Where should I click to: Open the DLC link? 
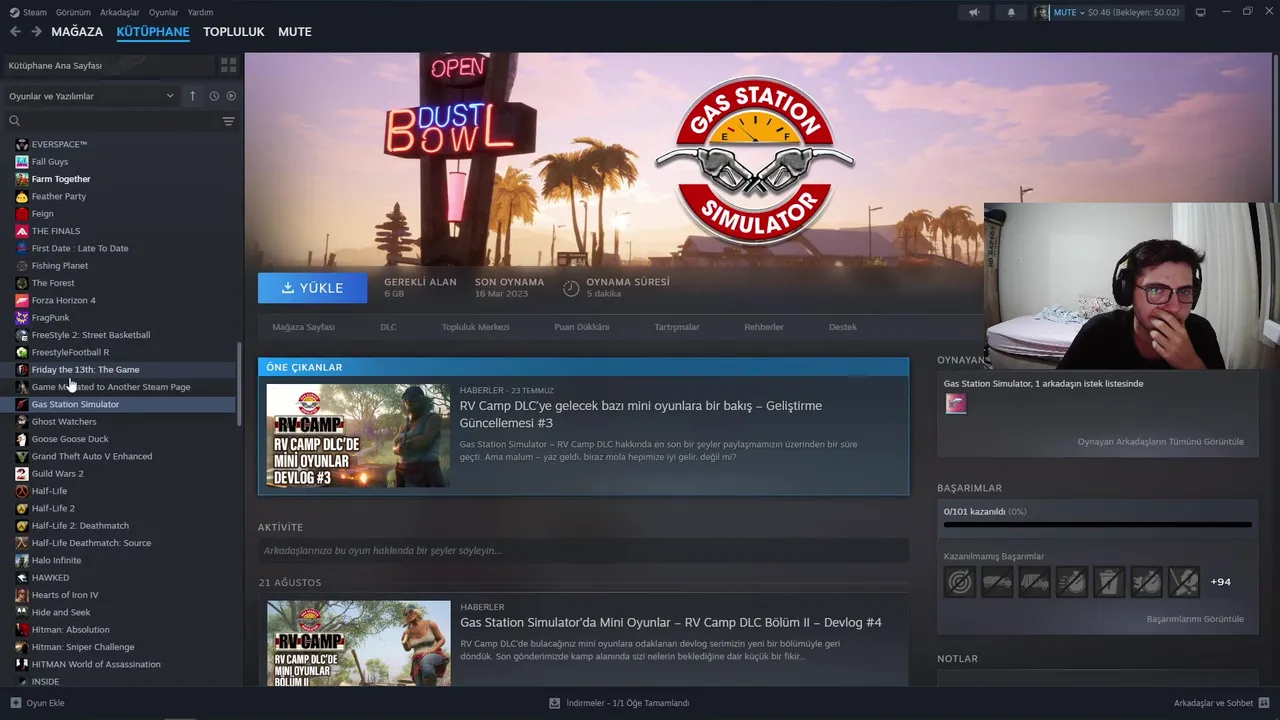point(388,327)
